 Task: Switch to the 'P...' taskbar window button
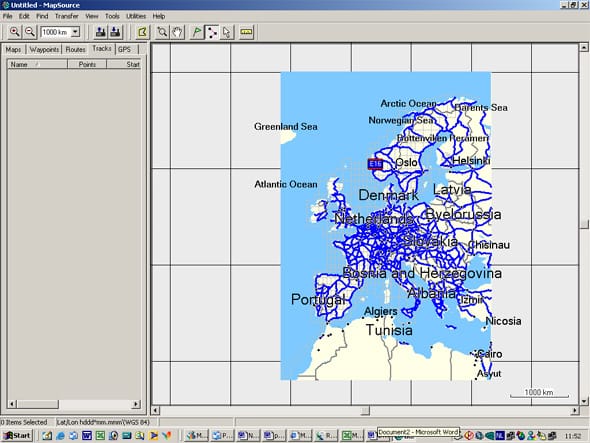point(222,435)
